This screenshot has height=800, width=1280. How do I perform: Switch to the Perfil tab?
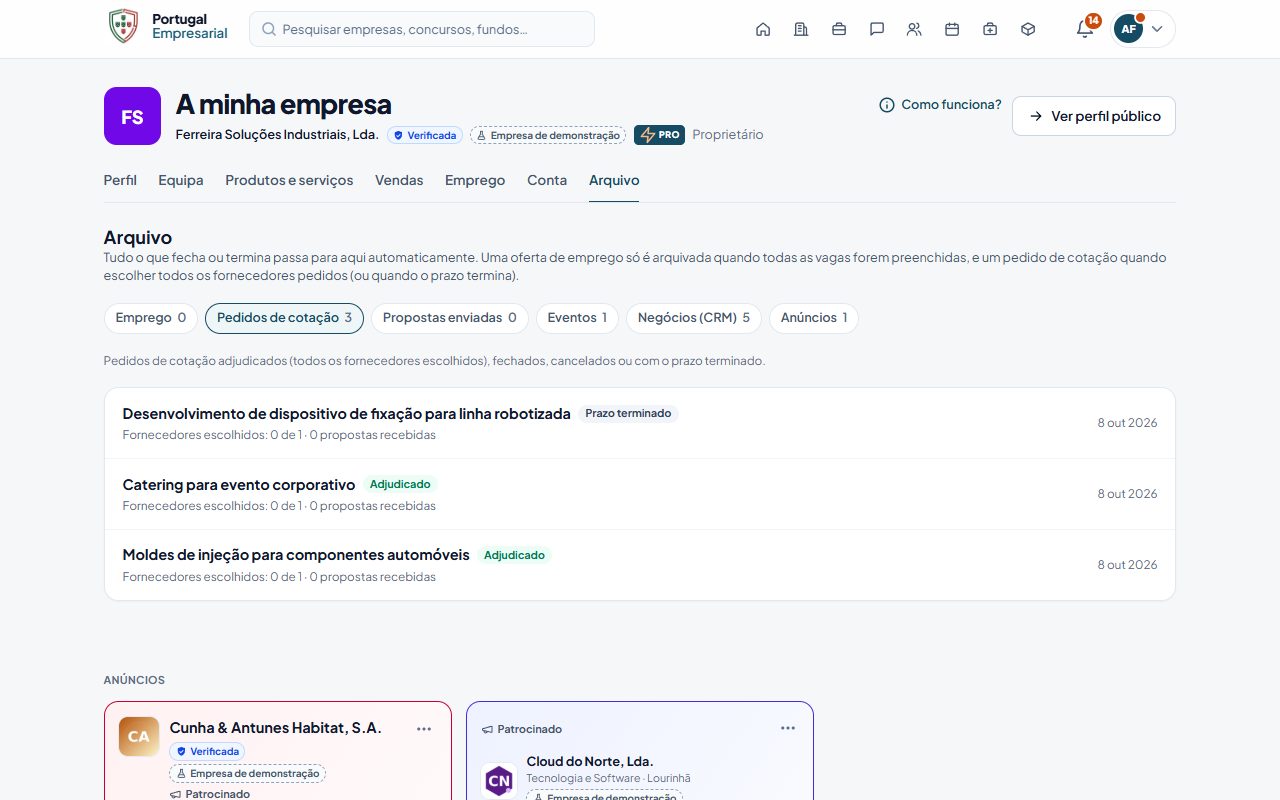120,180
